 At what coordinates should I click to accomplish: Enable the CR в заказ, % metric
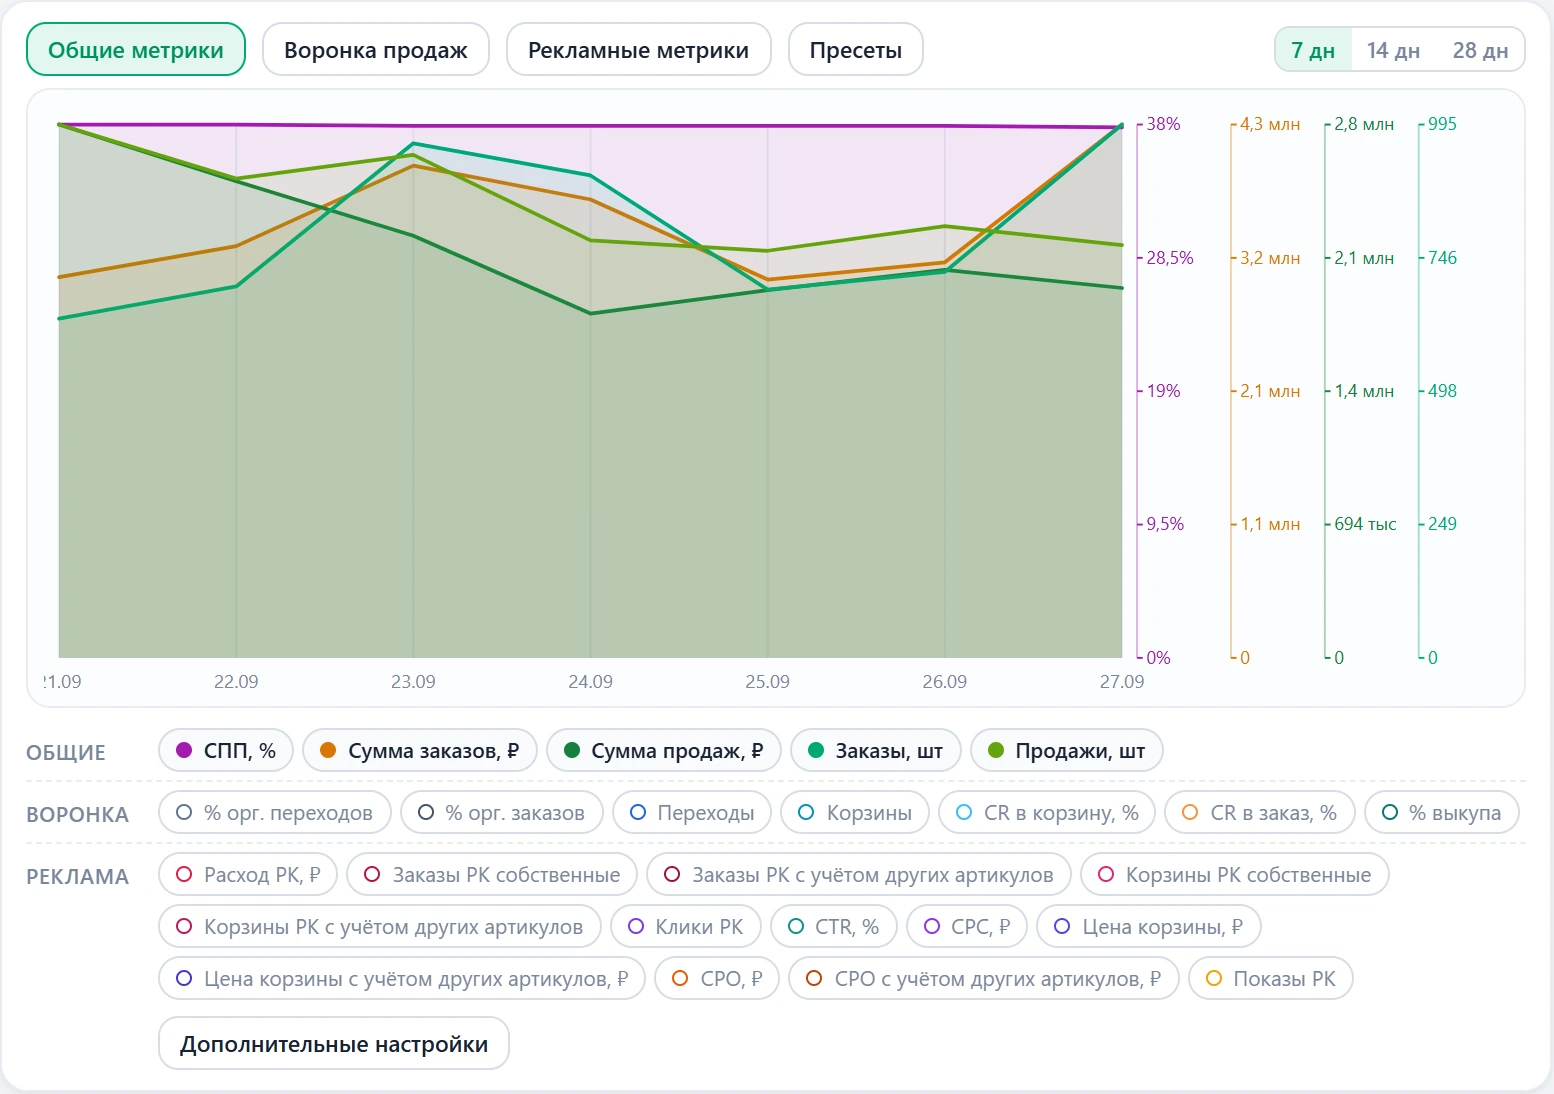(x=1260, y=812)
